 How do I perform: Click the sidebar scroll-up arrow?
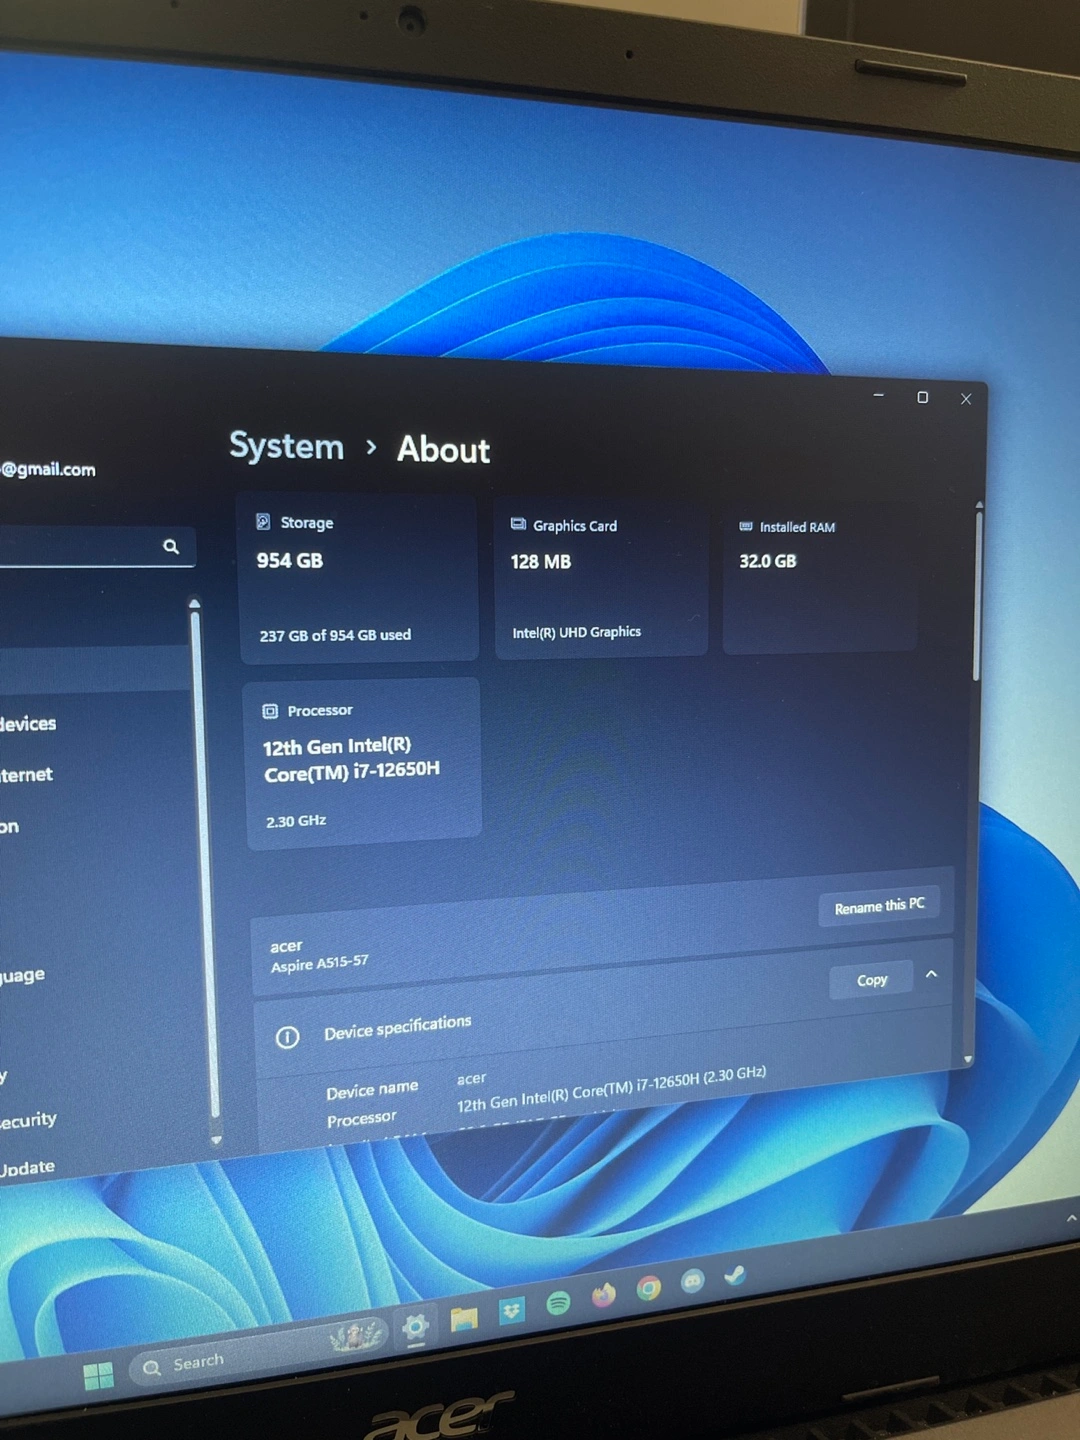[194, 603]
